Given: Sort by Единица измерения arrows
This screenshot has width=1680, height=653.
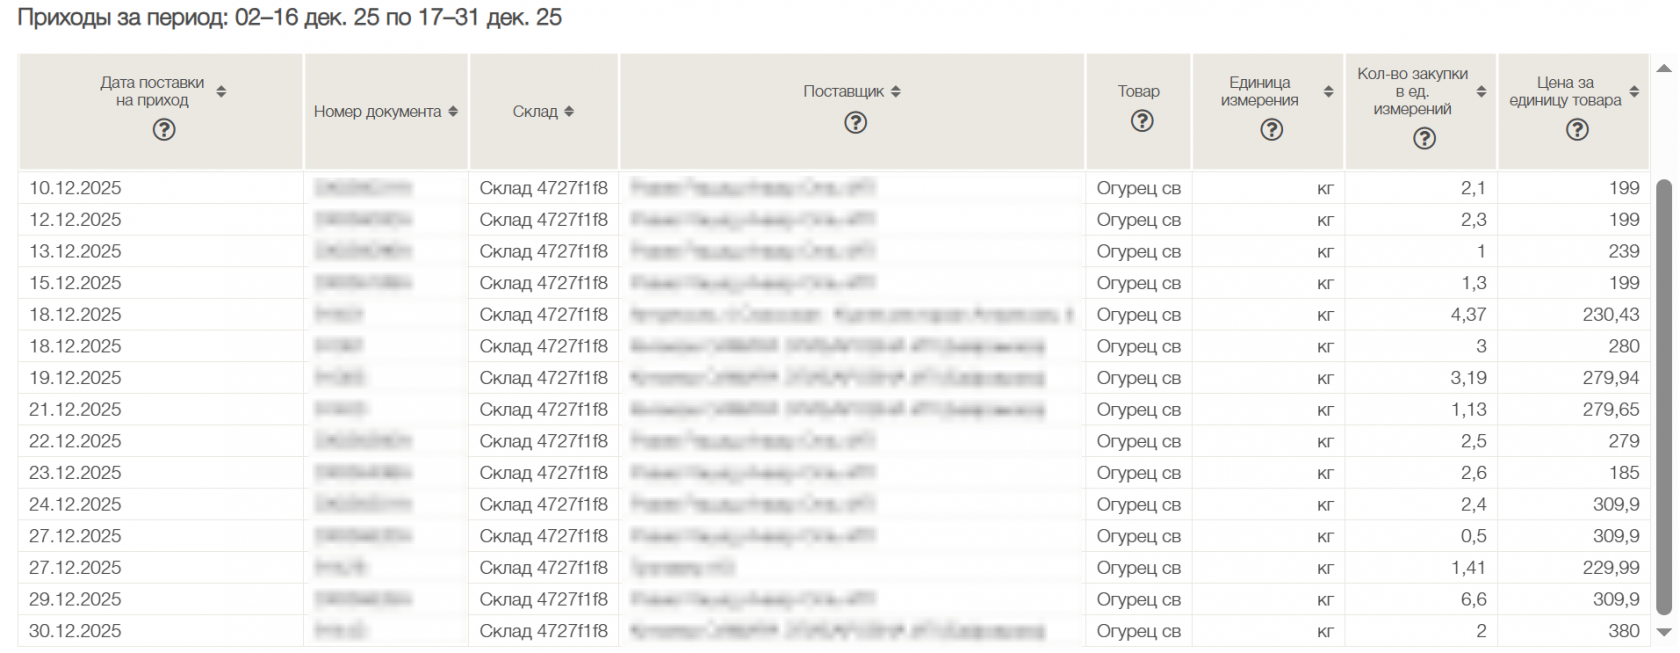Looking at the screenshot, I should point(1328,91).
